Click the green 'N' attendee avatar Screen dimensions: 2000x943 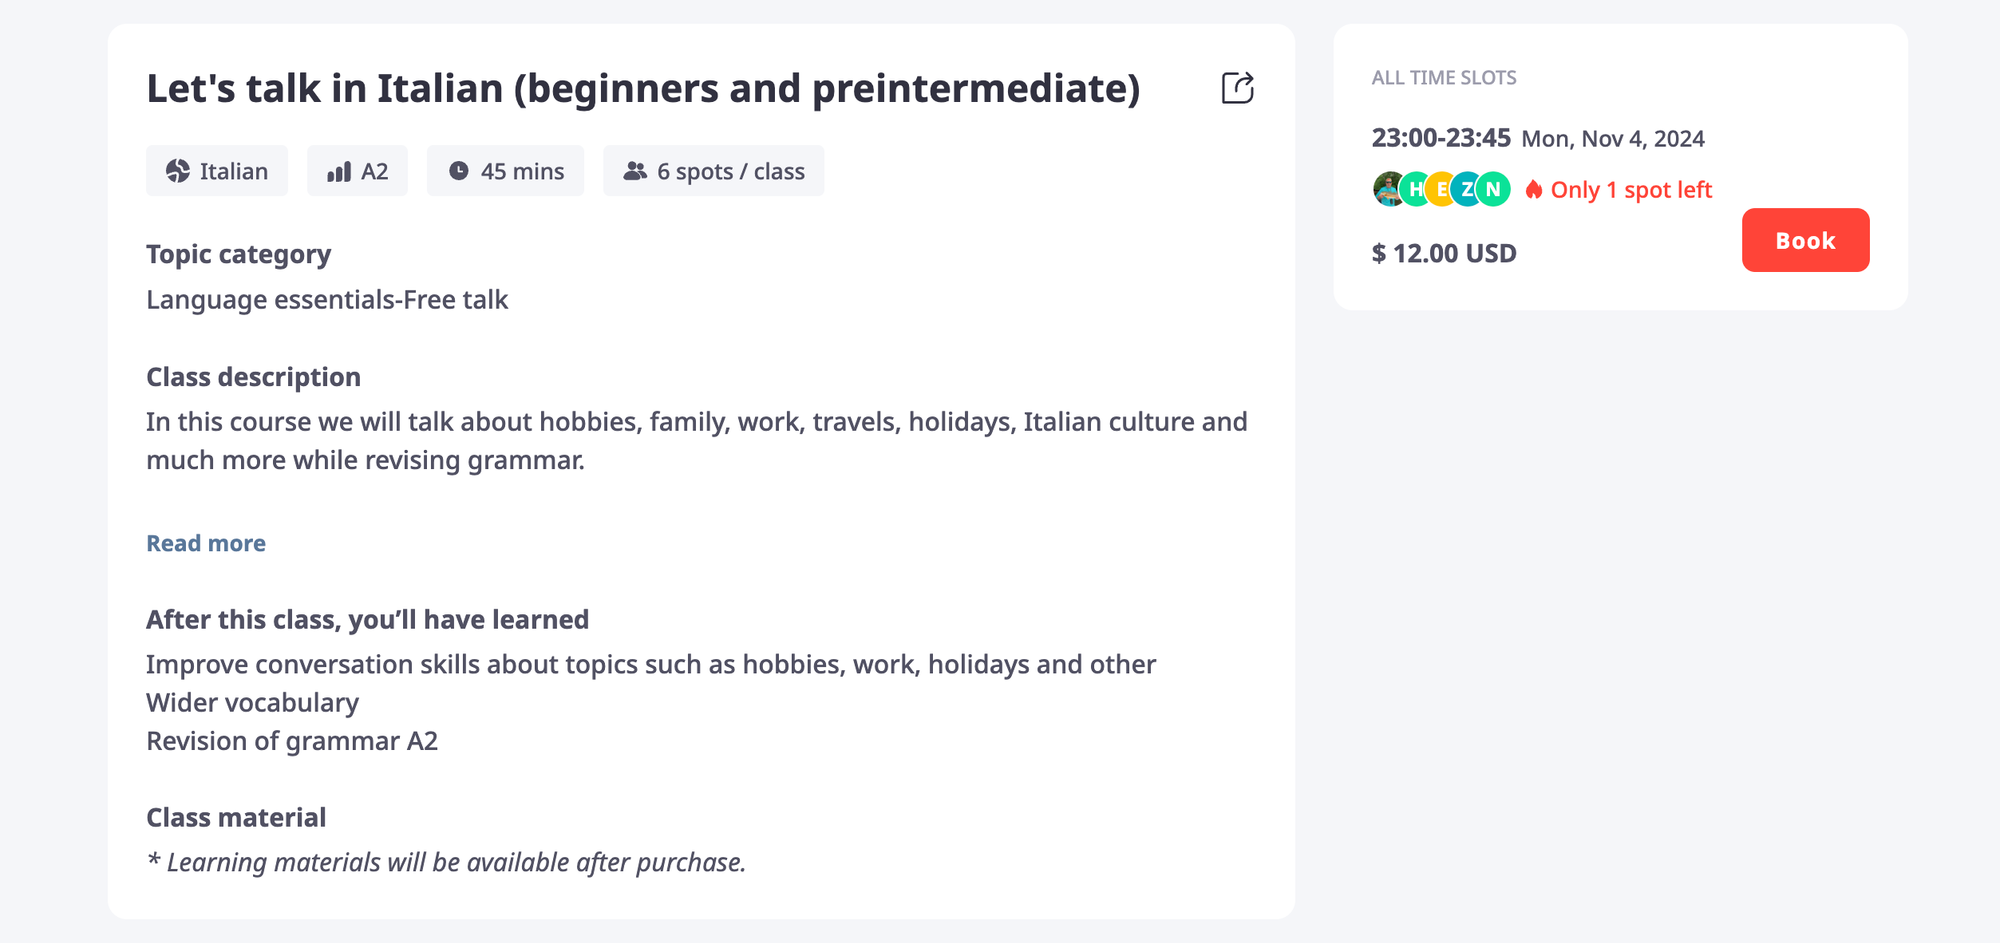[x=1493, y=189]
